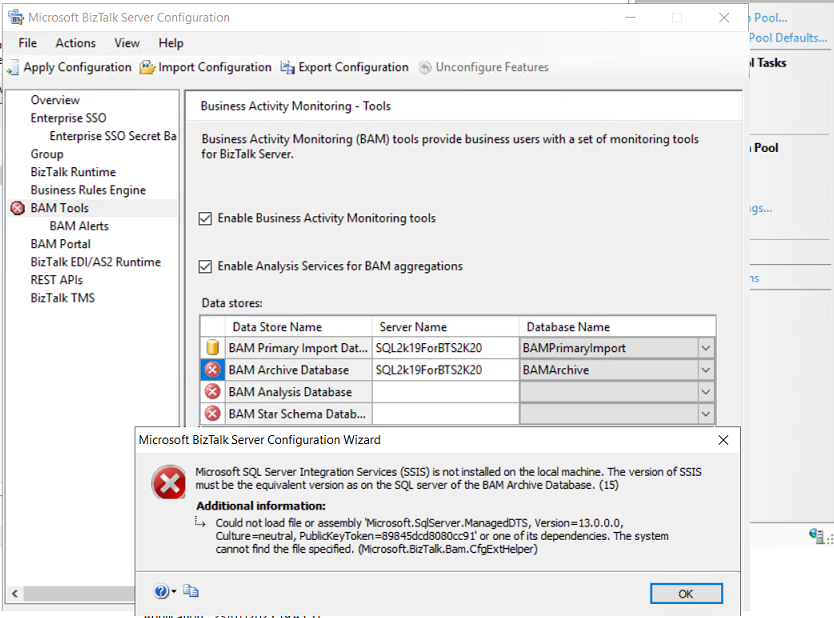Image resolution: width=834 pixels, height=618 pixels.
Task: Click the error icon on BAM Archive Database row
Action: [213, 369]
